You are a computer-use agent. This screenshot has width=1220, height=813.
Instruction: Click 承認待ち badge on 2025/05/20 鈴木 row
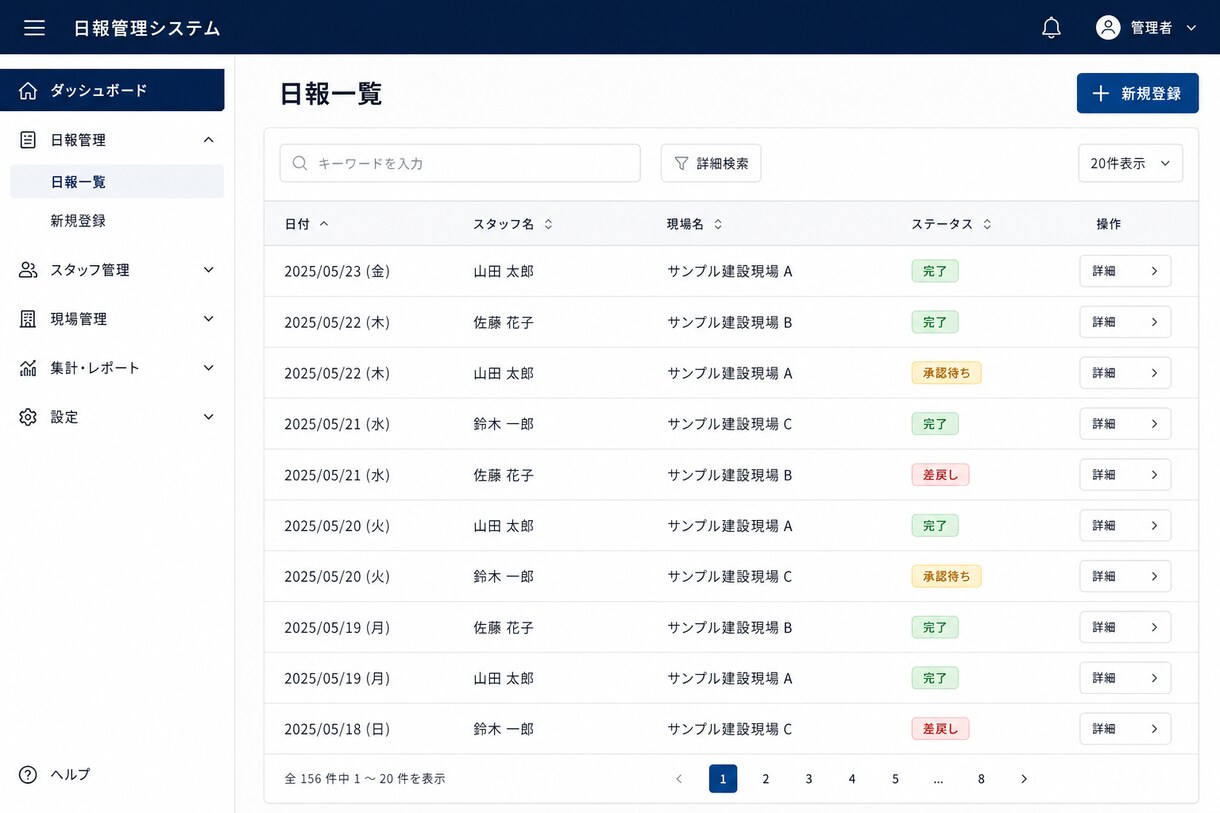(946, 576)
